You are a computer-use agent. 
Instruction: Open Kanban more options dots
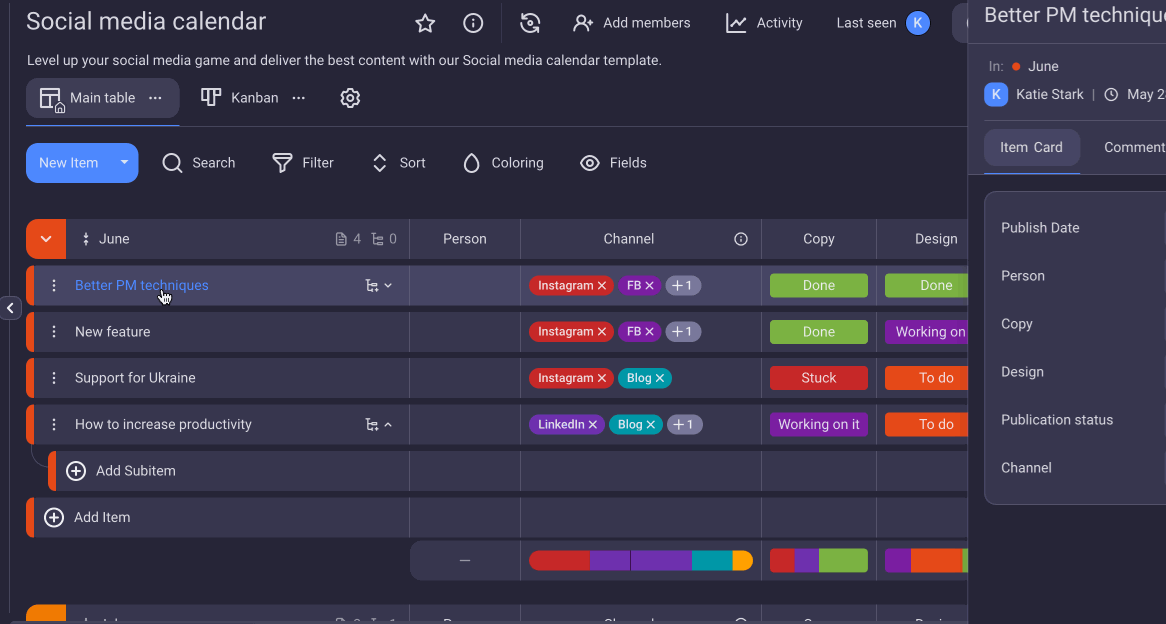pos(298,97)
